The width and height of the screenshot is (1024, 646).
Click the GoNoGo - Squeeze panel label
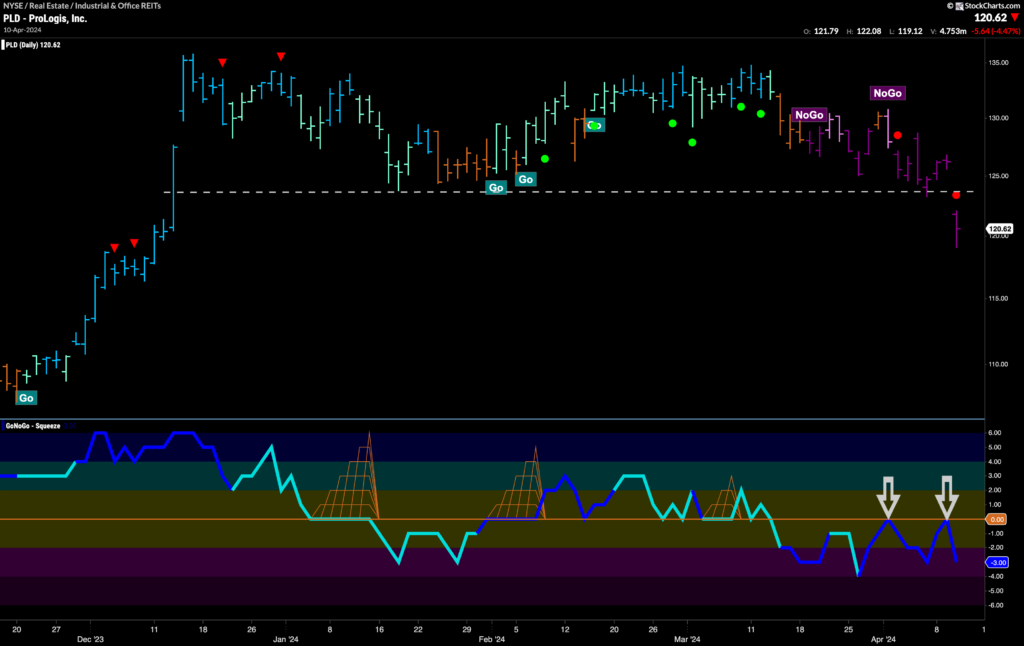pyautogui.click(x=33, y=426)
